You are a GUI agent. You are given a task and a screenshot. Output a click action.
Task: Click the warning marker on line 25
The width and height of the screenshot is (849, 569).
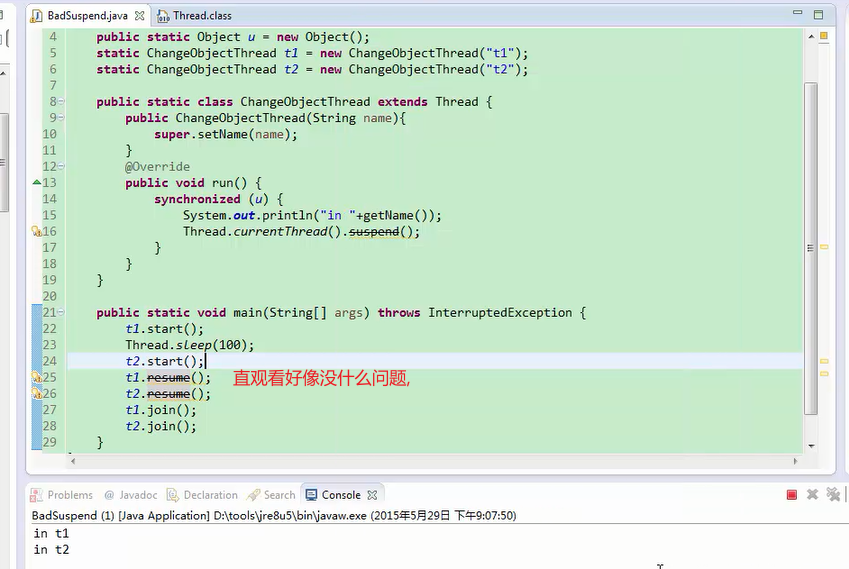click(37, 377)
